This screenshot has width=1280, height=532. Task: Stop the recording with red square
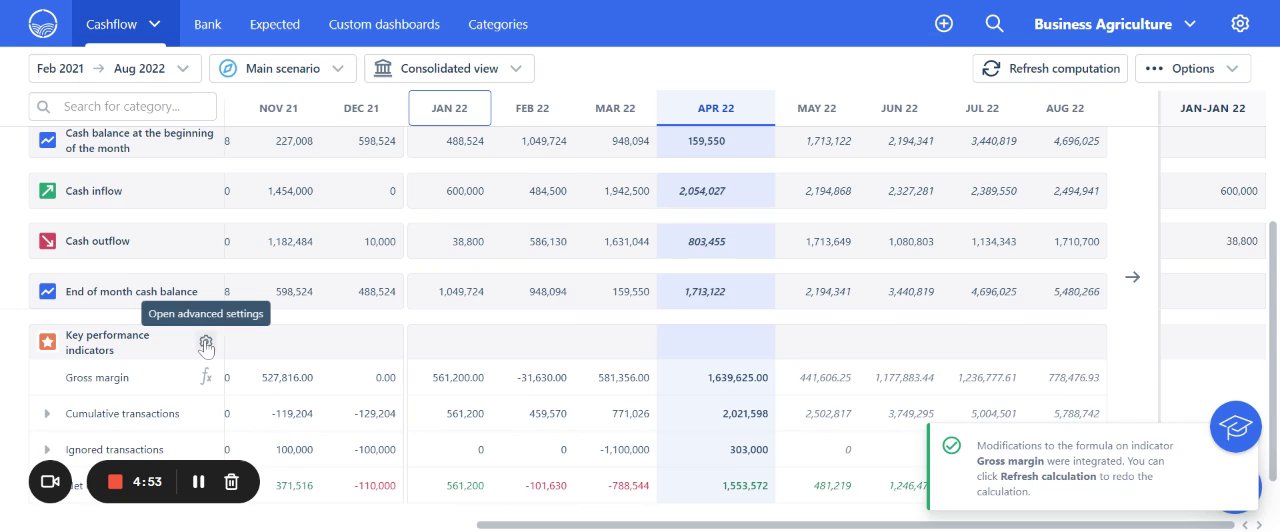click(x=115, y=482)
